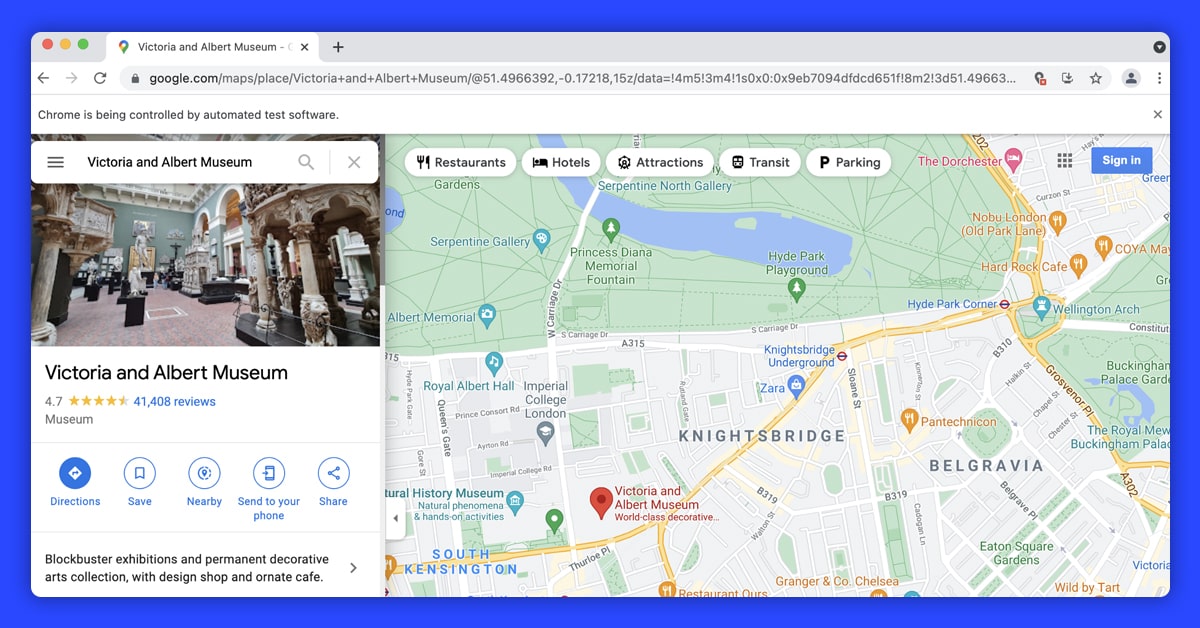The image size is (1200, 628).
Task: Show Hotels on the map
Action: click(x=560, y=162)
